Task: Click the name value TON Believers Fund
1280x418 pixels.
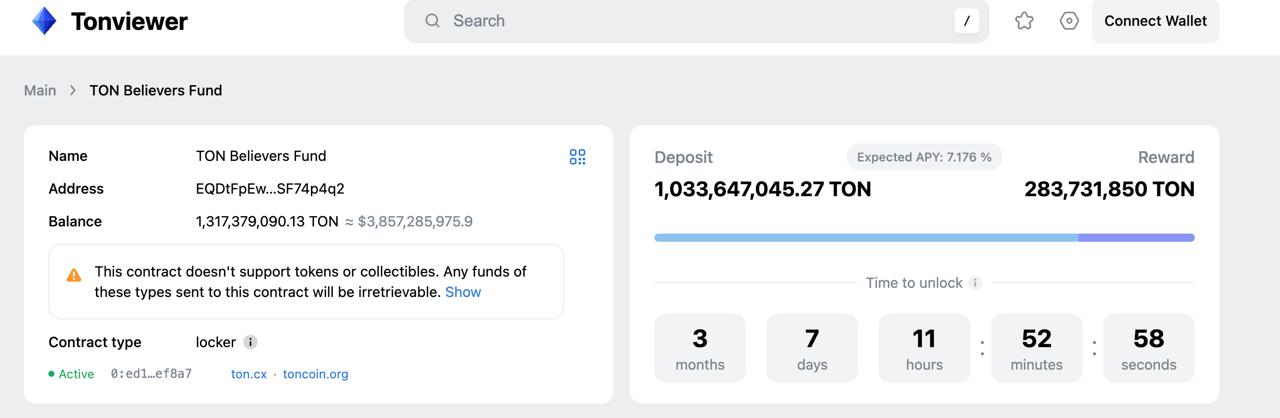Action: click(261, 156)
